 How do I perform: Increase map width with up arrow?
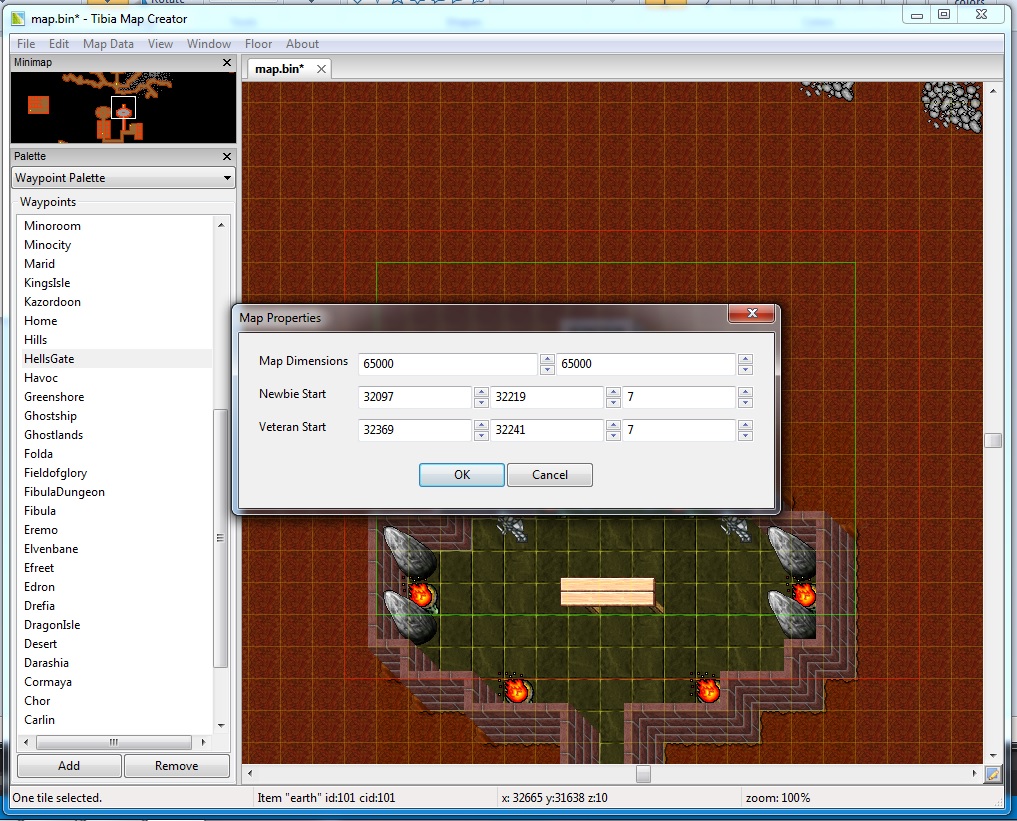547,359
